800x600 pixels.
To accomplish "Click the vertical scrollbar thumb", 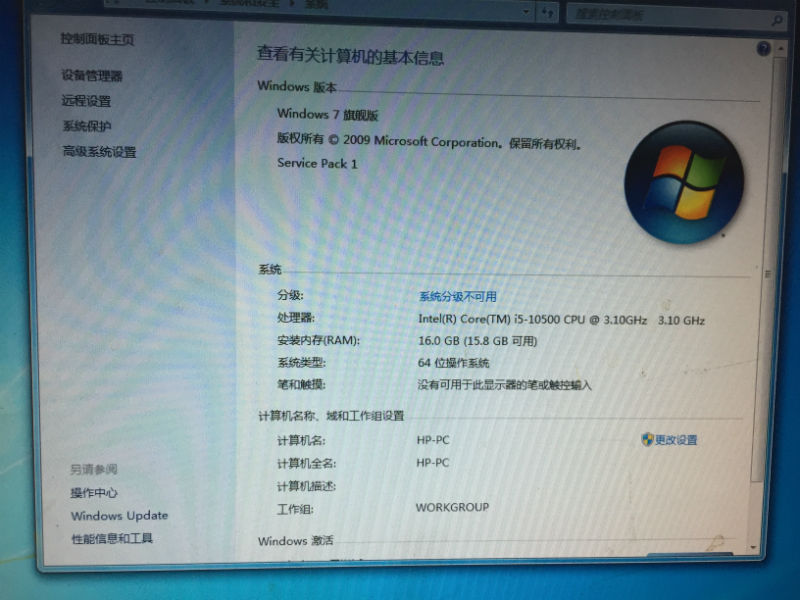I will [768, 270].
